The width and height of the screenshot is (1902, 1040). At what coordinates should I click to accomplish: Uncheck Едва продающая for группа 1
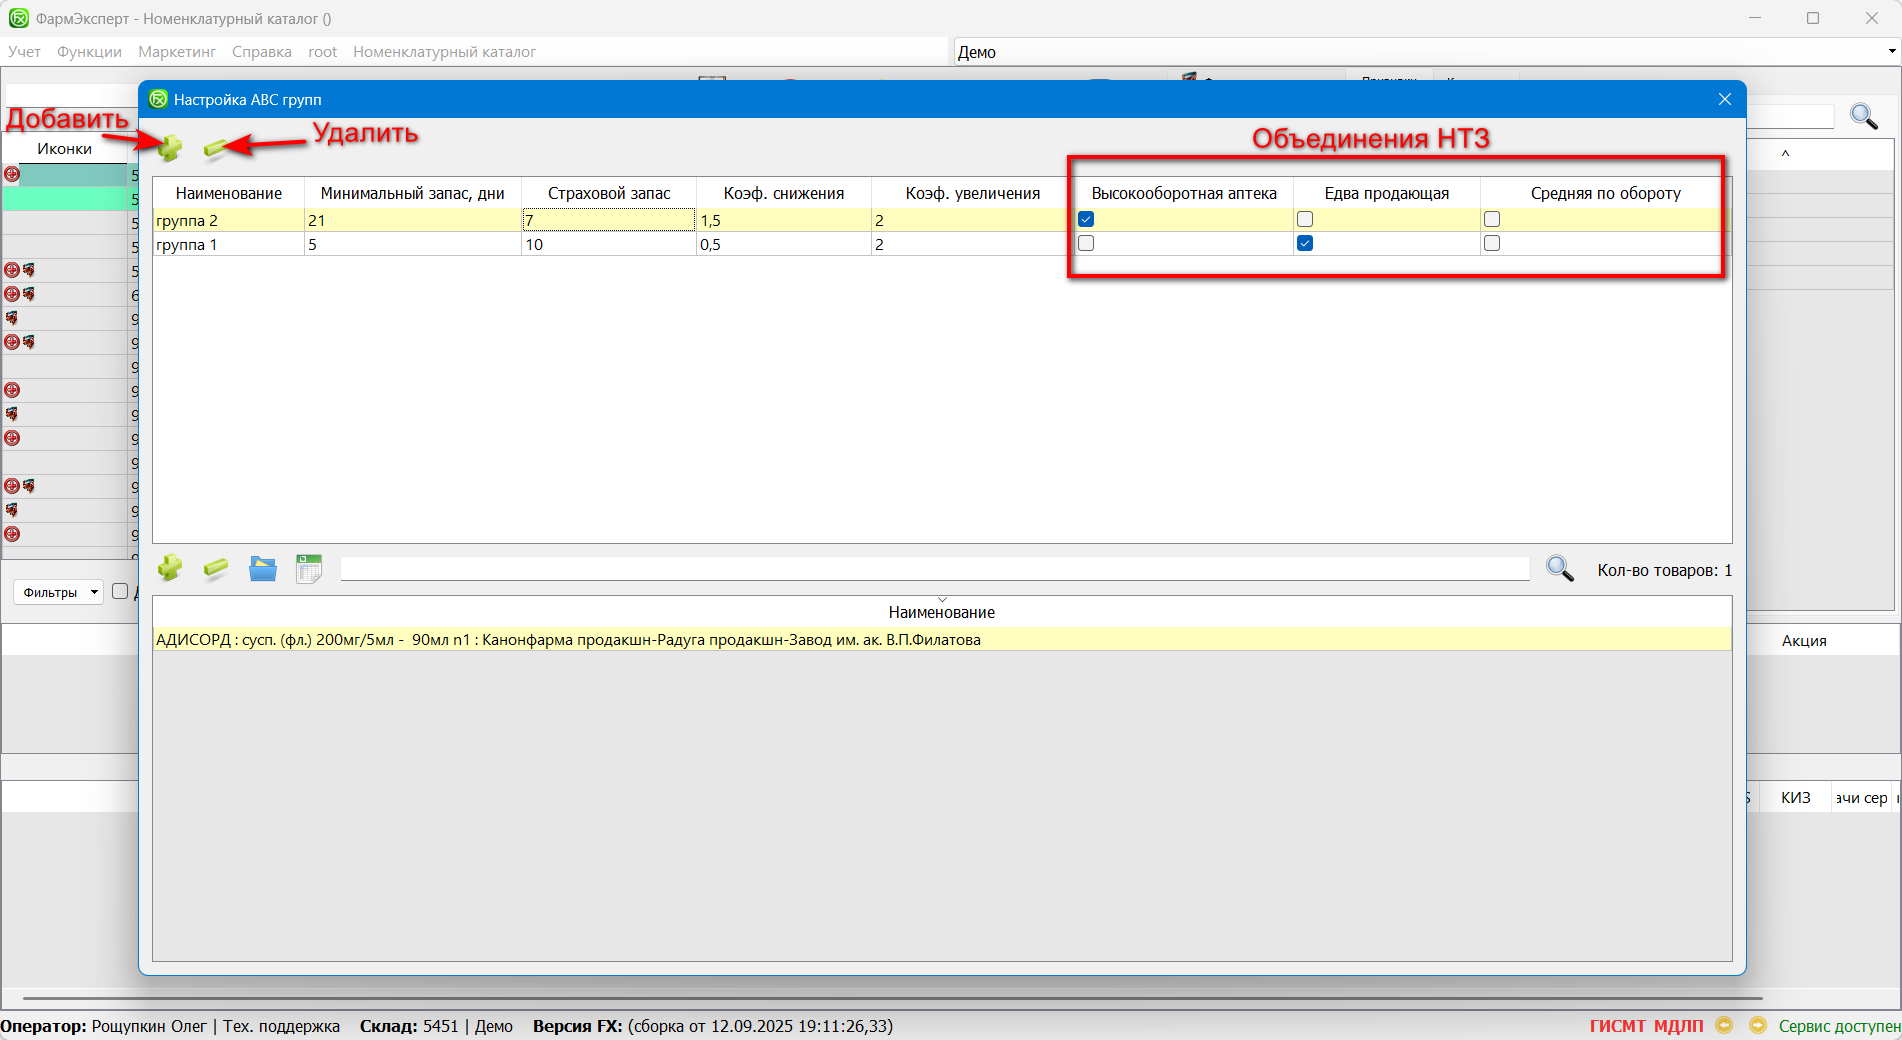(x=1305, y=244)
